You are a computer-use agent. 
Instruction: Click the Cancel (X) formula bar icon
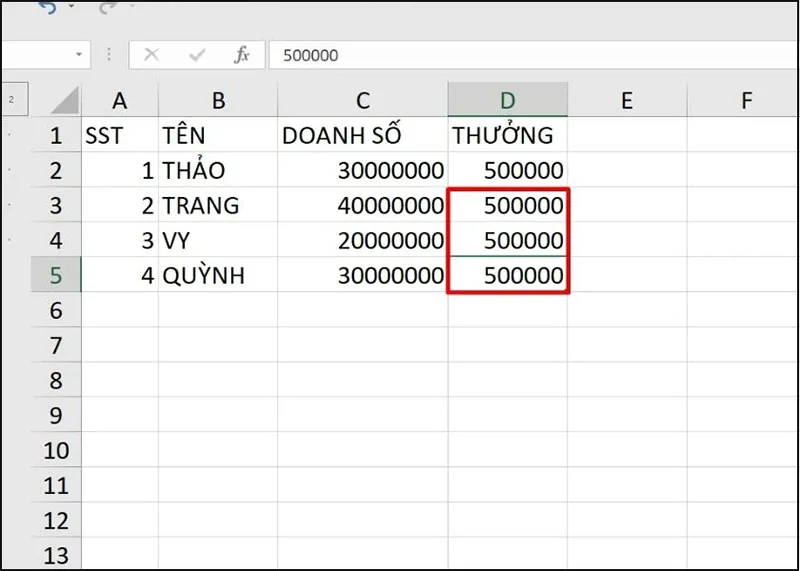pyautogui.click(x=152, y=55)
